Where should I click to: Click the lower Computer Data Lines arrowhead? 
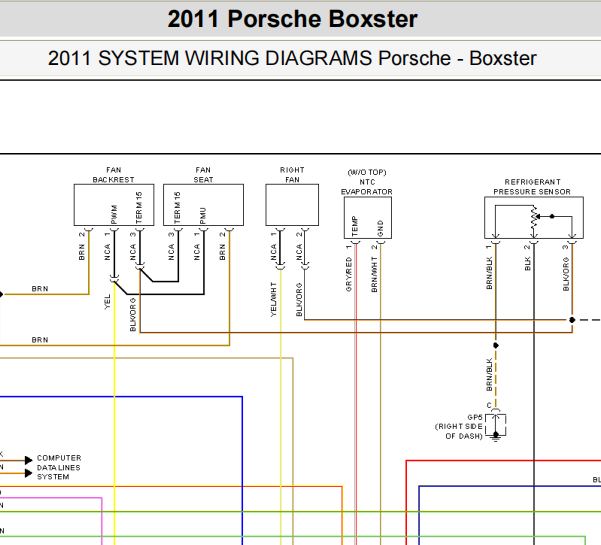(x=28, y=473)
